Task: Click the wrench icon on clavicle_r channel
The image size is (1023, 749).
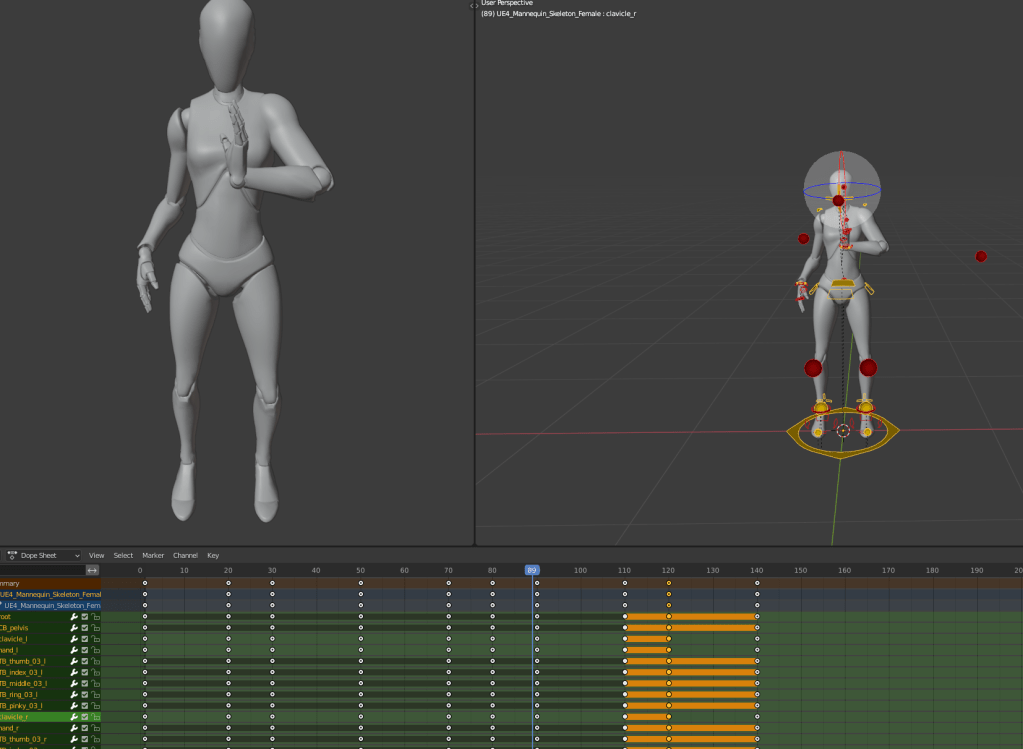Action: click(74, 717)
